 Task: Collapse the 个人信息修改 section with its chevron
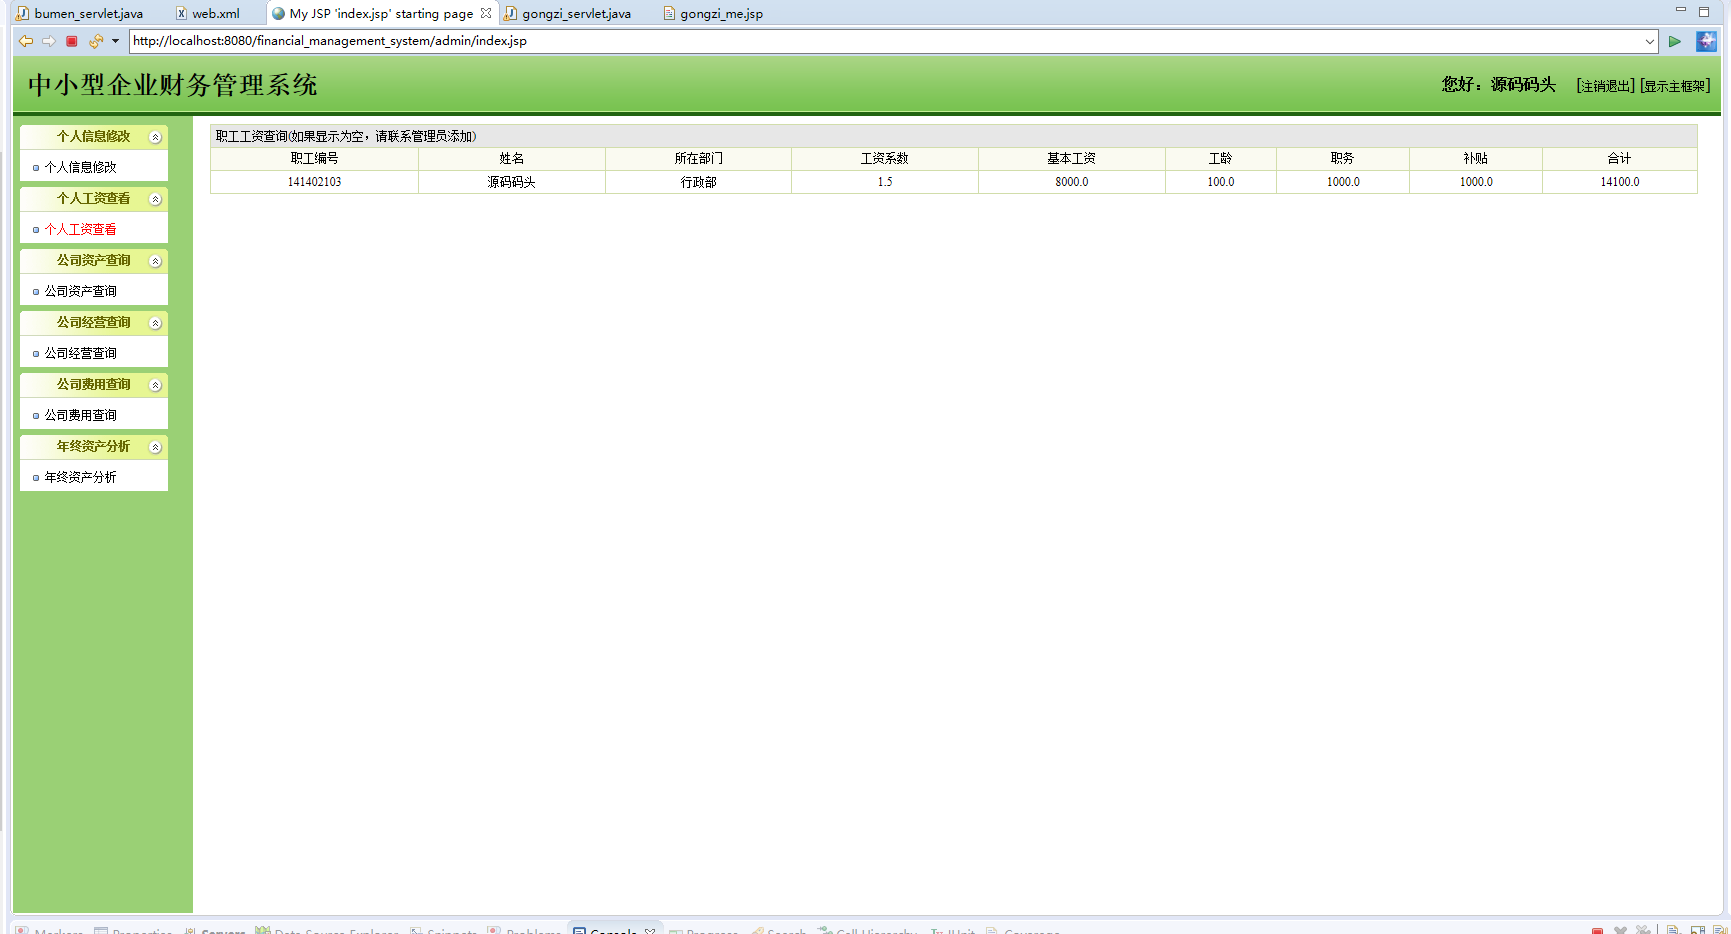click(x=155, y=137)
